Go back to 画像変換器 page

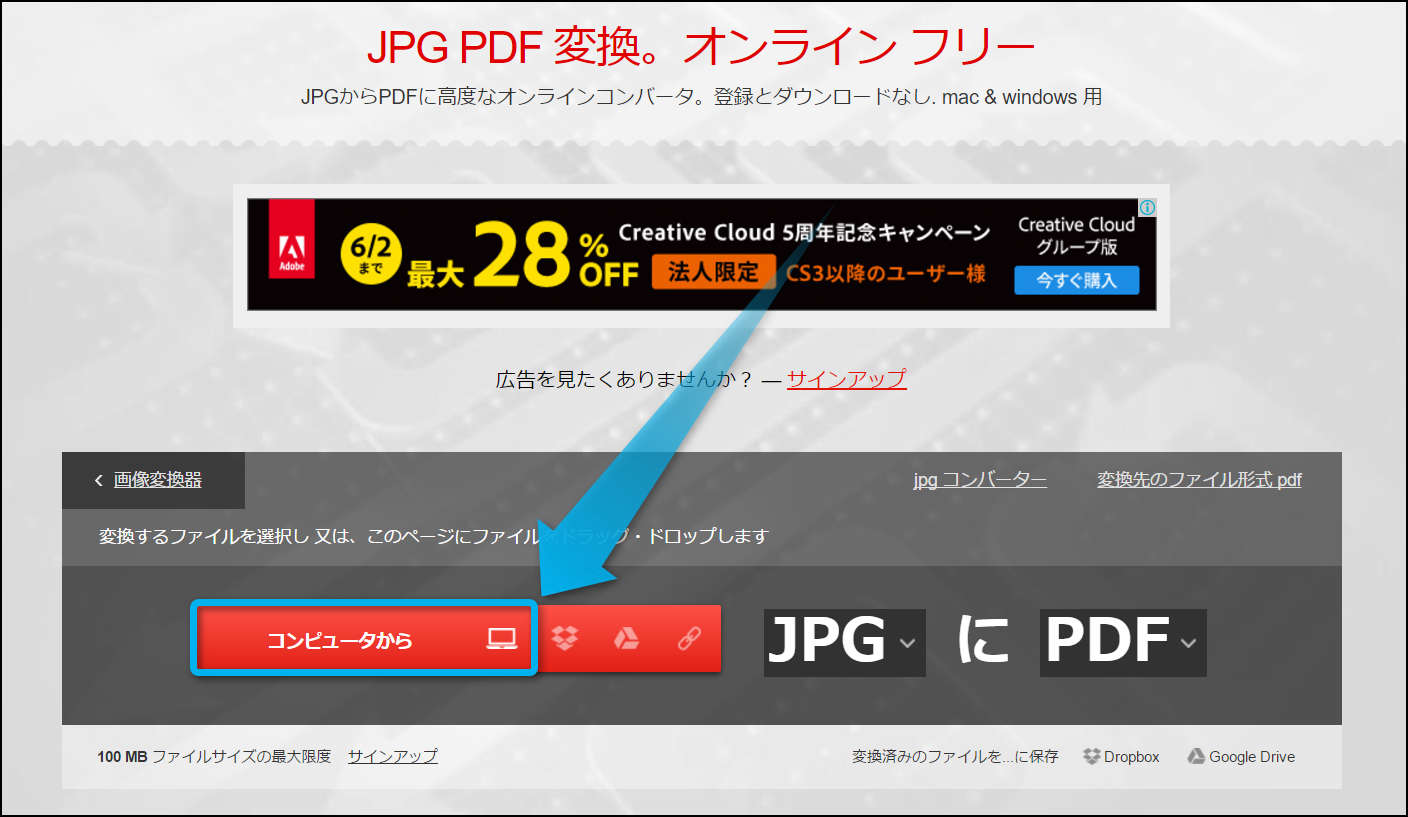[x=157, y=480]
